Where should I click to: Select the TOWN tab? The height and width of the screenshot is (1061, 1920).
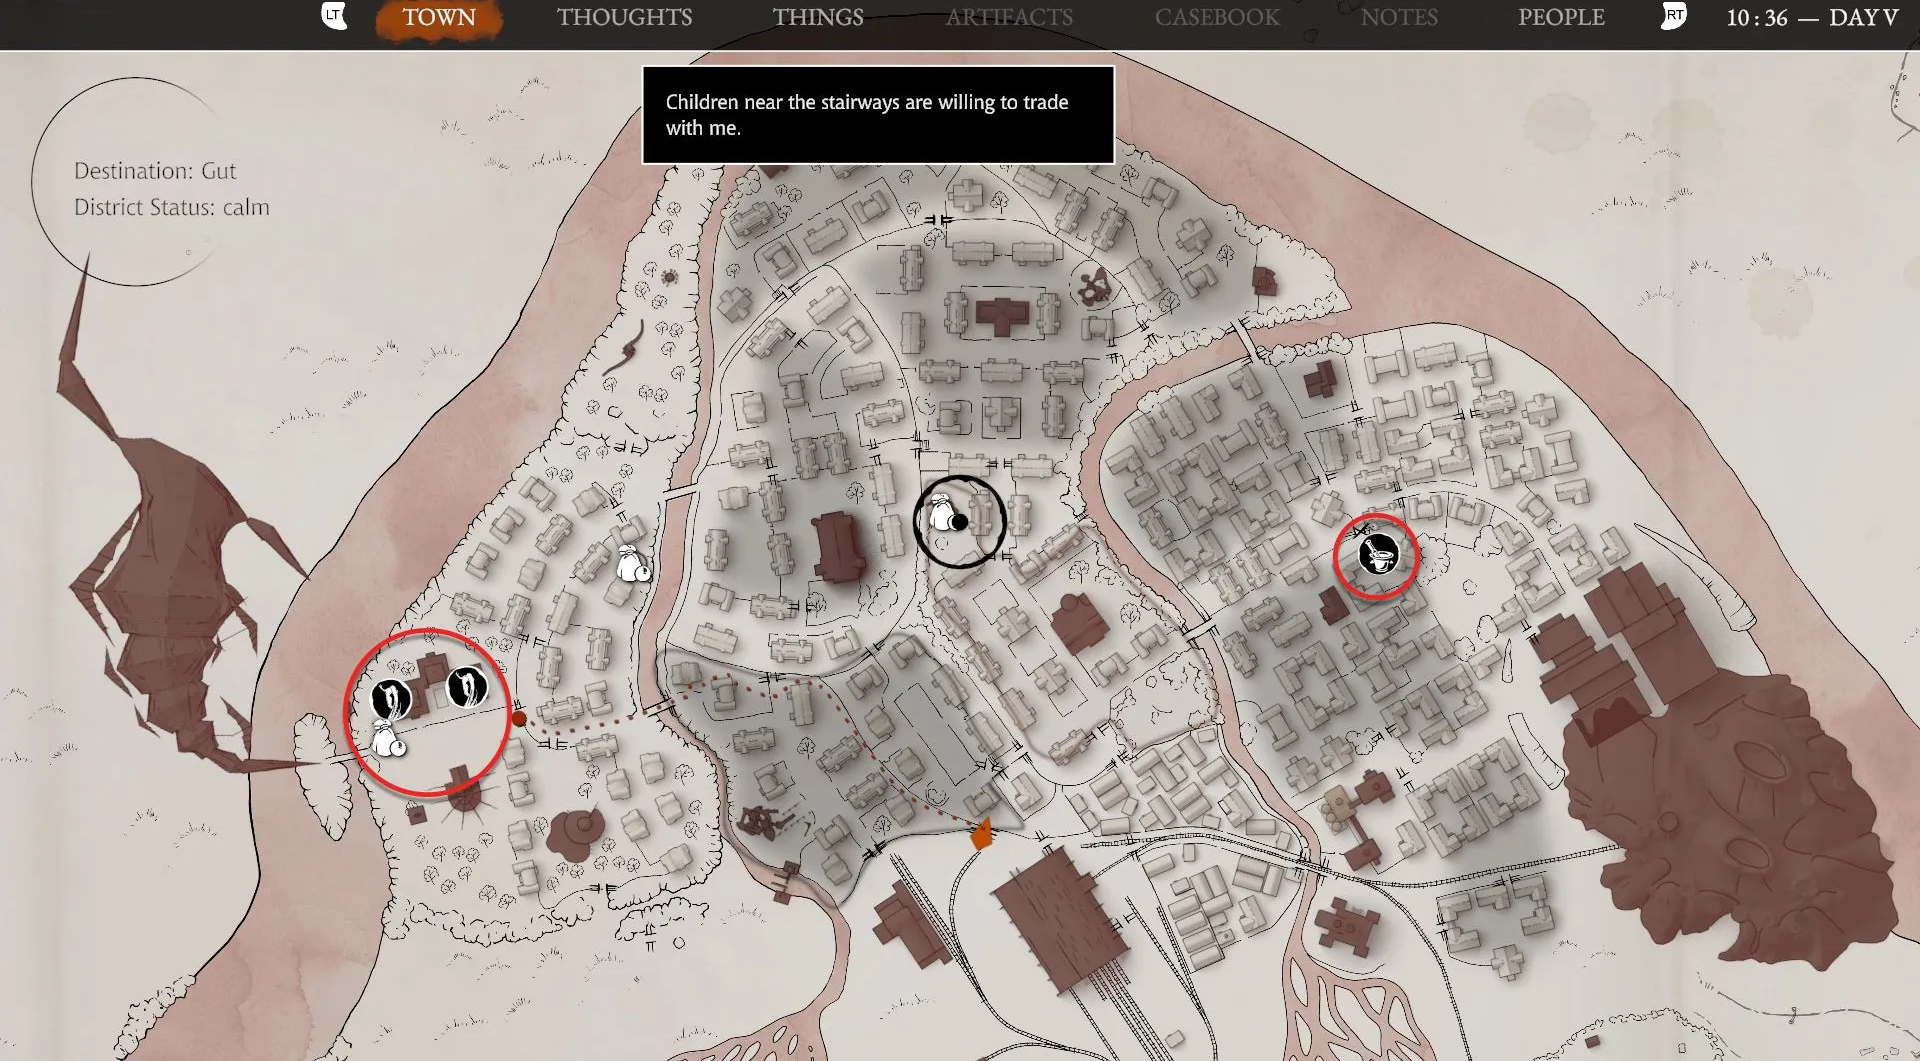click(x=439, y=18)
